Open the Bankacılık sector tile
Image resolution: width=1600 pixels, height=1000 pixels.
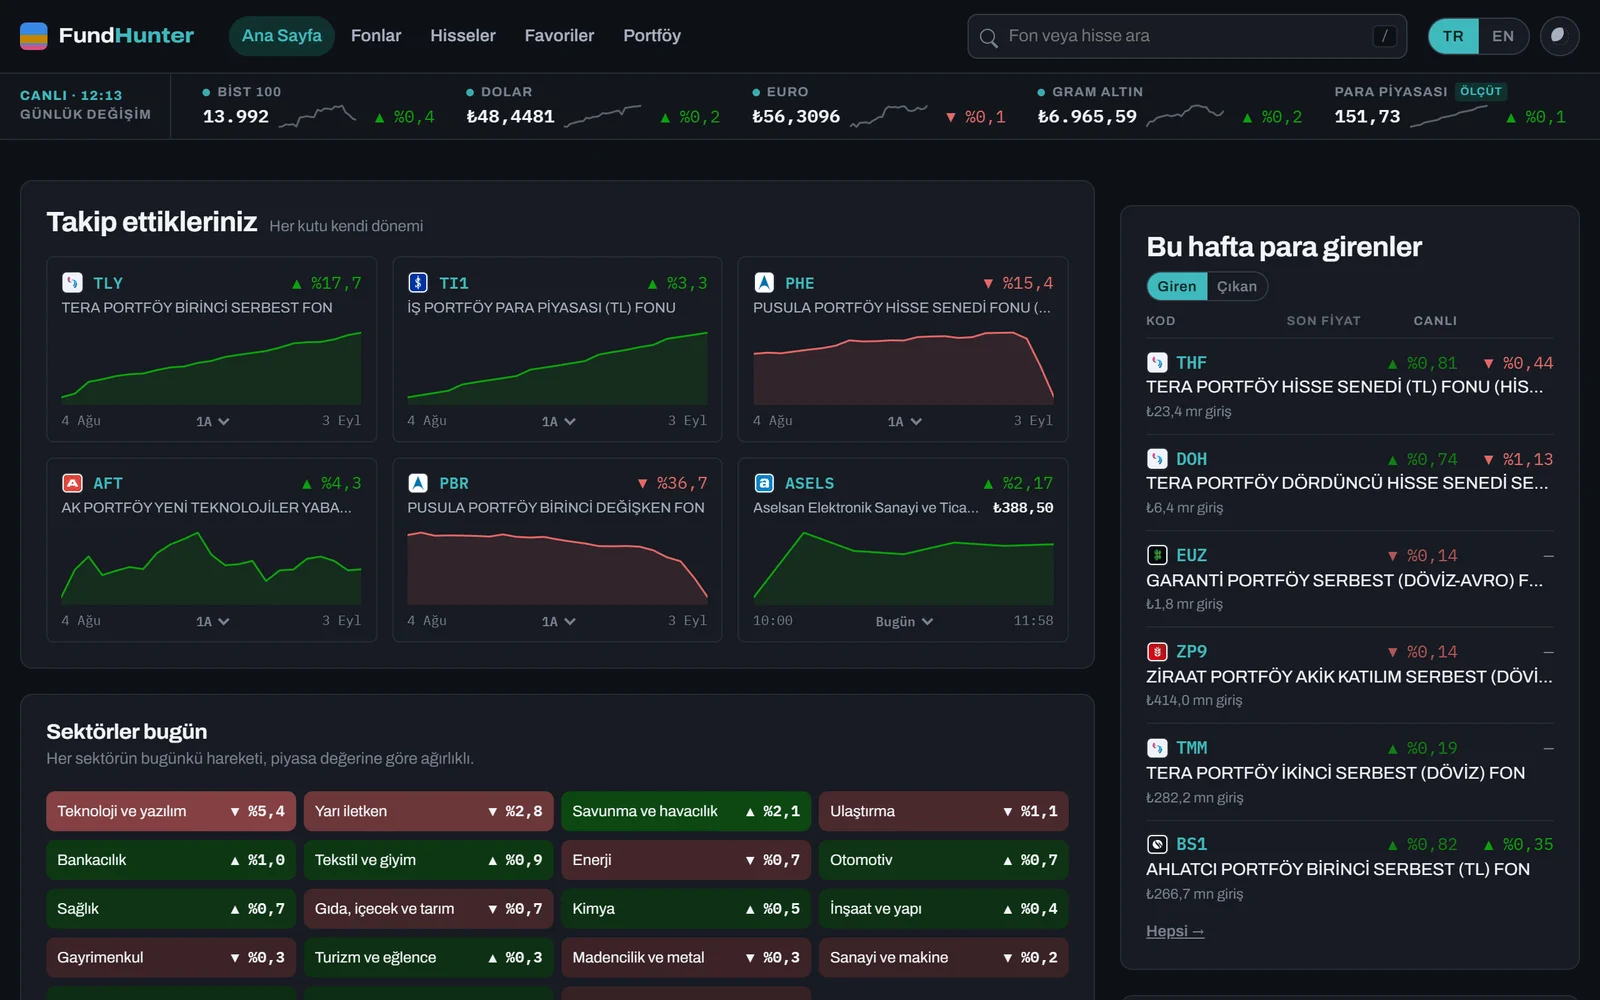pos(171,860)
